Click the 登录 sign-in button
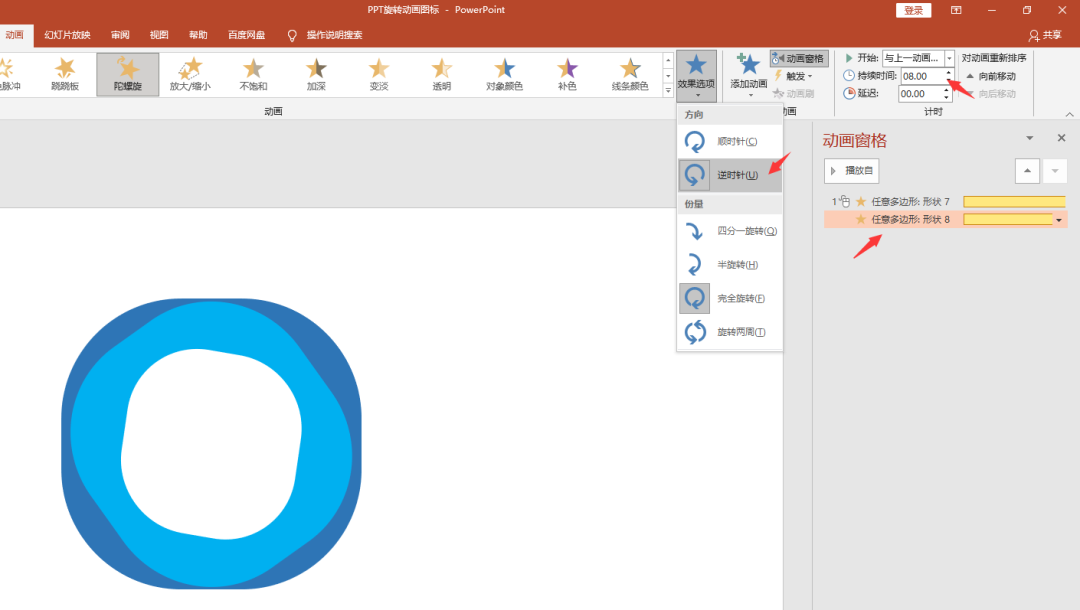Screen dimensions: 1080x610 tap(913, 10)
